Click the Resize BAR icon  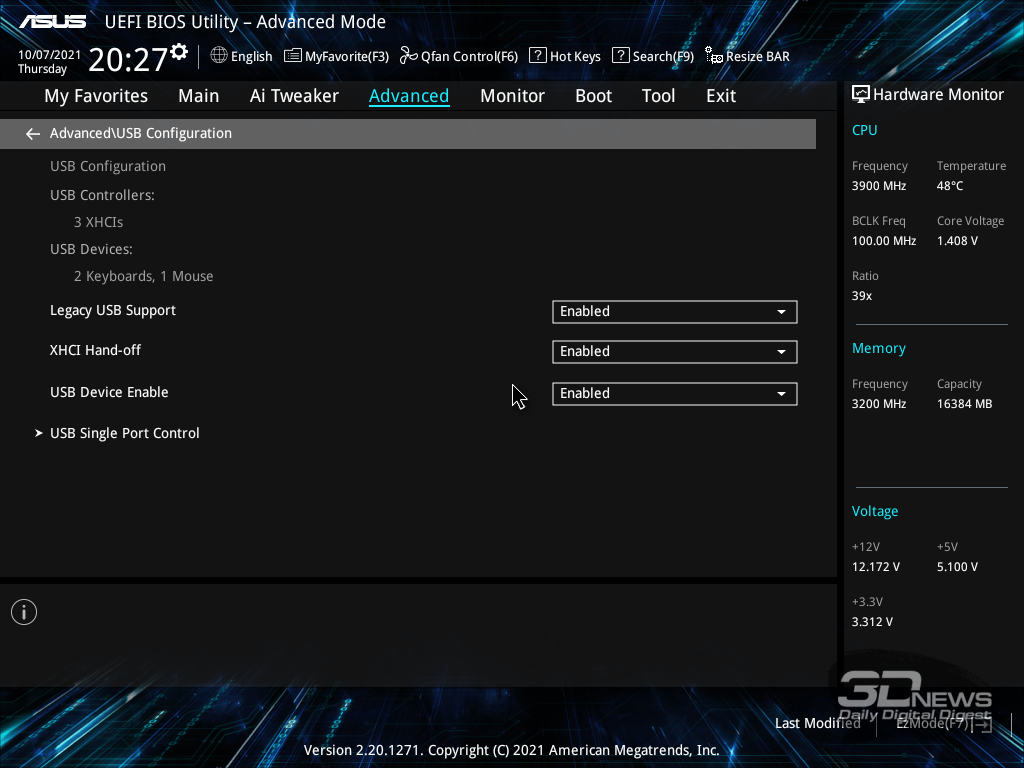point(714,56)
